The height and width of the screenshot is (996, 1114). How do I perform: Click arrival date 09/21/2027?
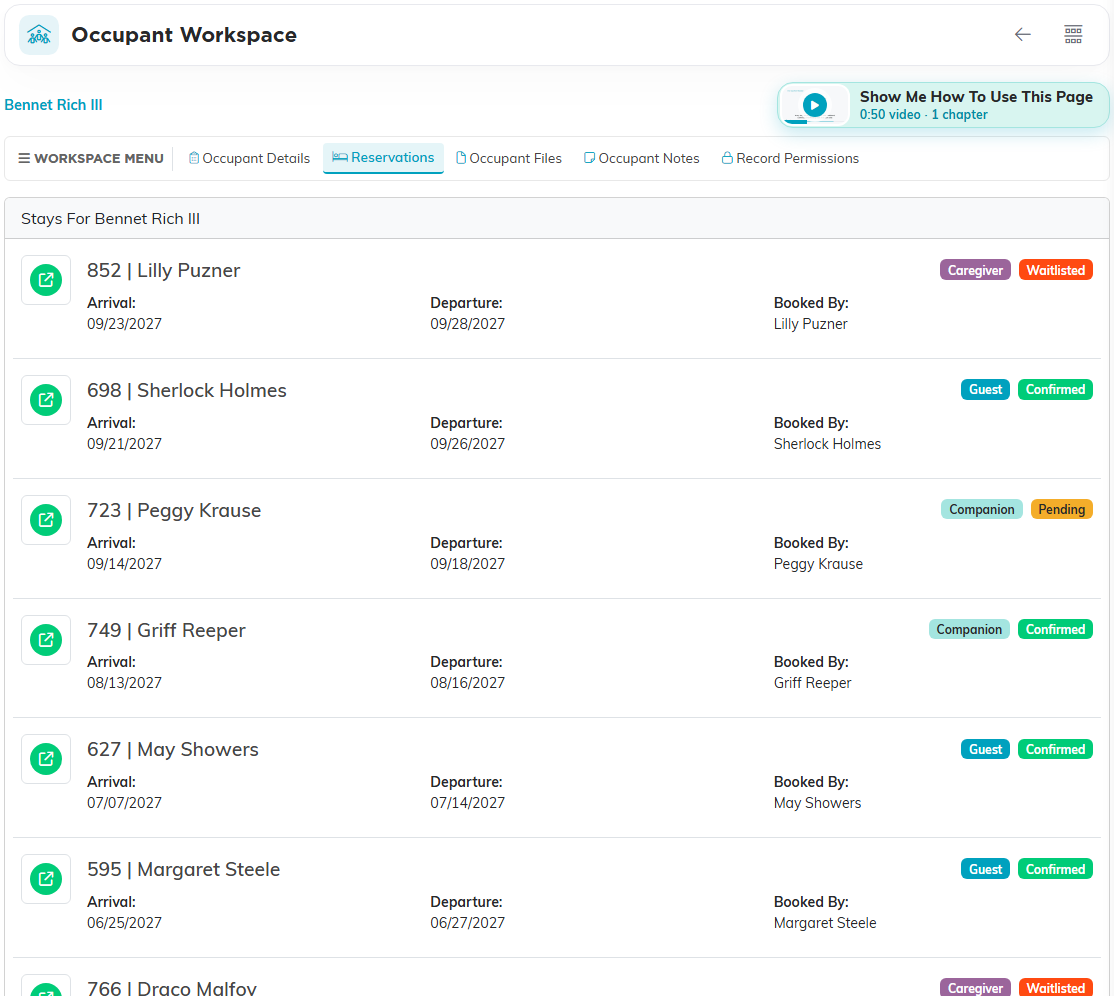coord(124,444)
